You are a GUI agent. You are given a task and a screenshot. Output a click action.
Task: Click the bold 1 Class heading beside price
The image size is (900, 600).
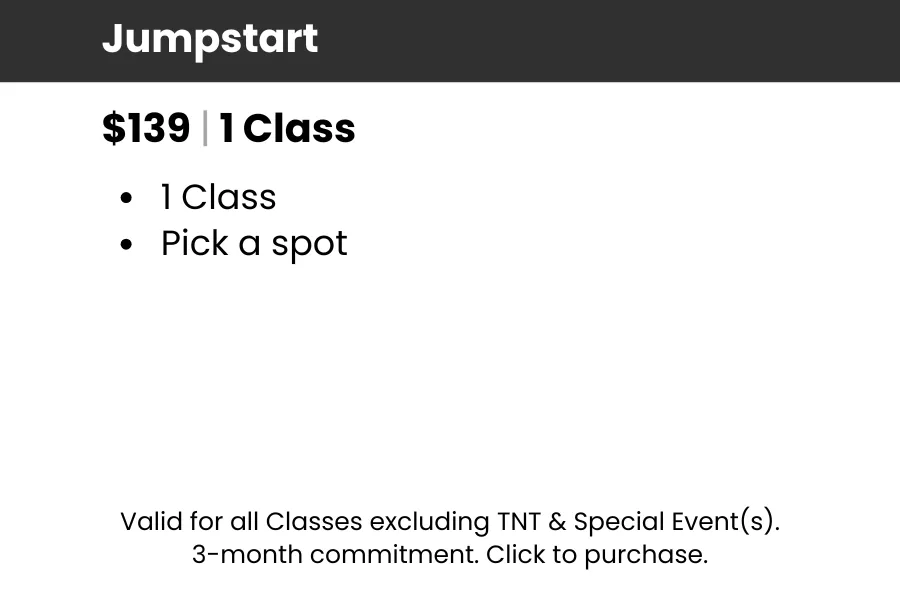tap(288, 128)
